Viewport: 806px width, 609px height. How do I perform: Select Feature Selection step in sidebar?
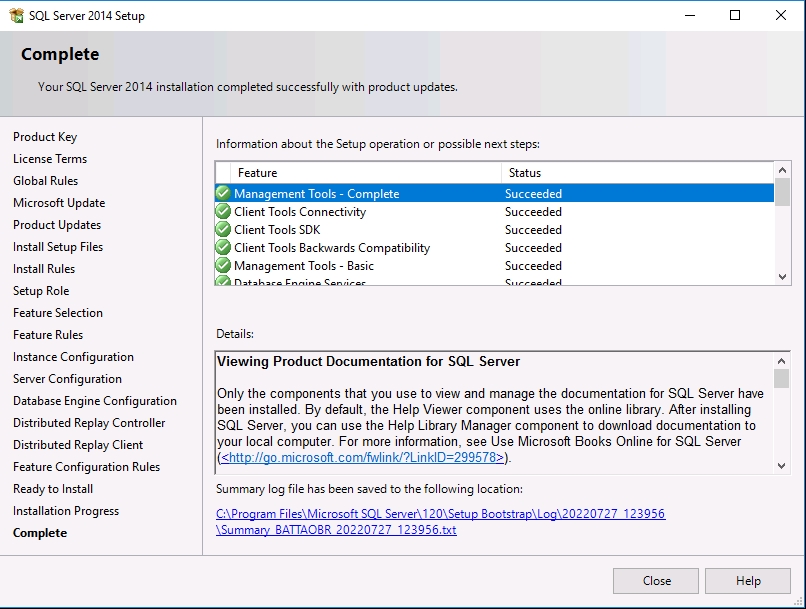pos(58,313)
